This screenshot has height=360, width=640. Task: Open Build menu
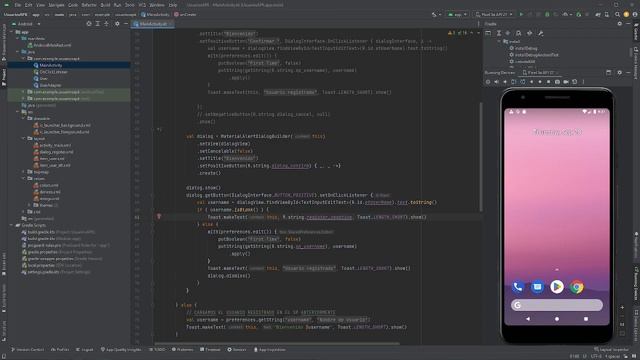pyautogui.click(x=105, y=5)
